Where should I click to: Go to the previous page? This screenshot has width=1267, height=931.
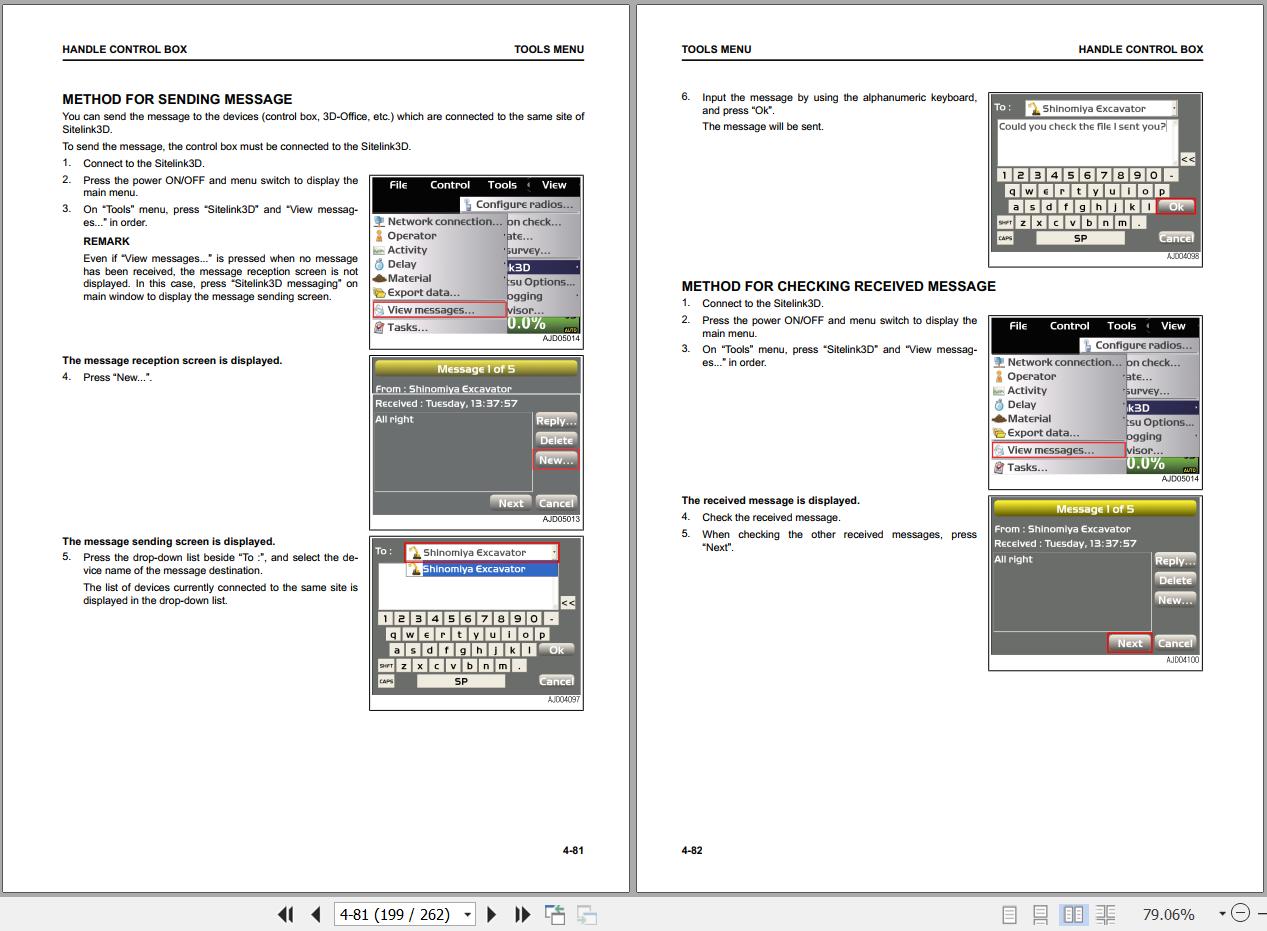316,914
